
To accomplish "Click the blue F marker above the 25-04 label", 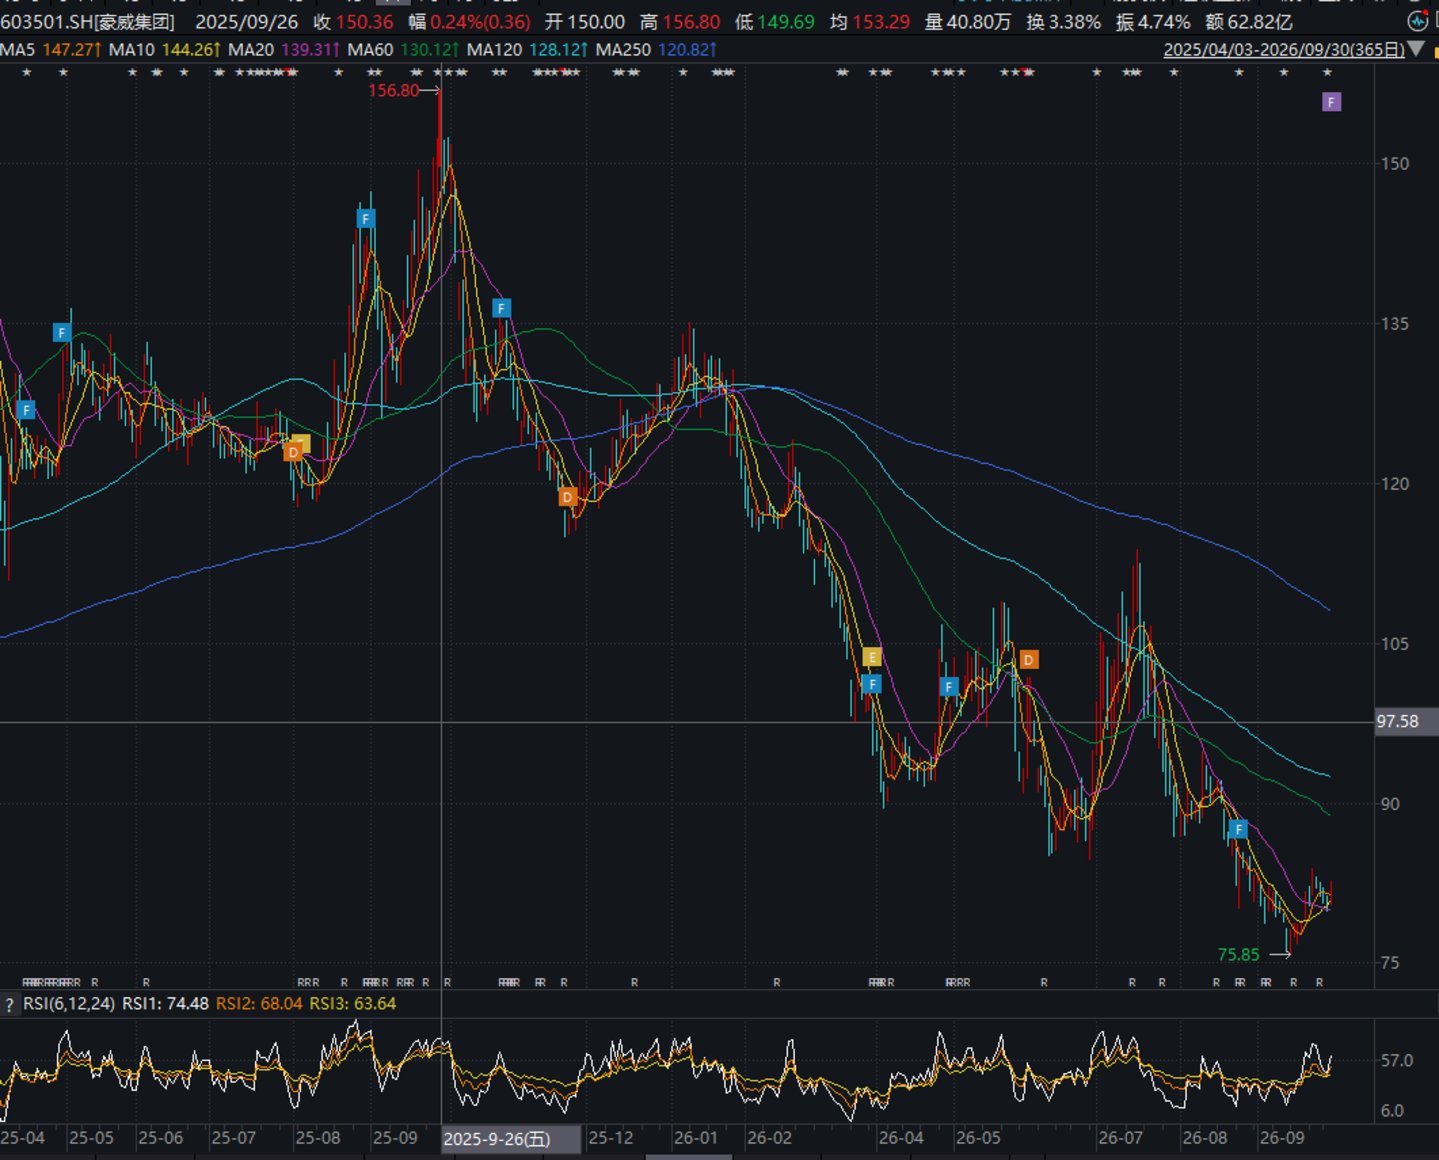I will point(26,409).
